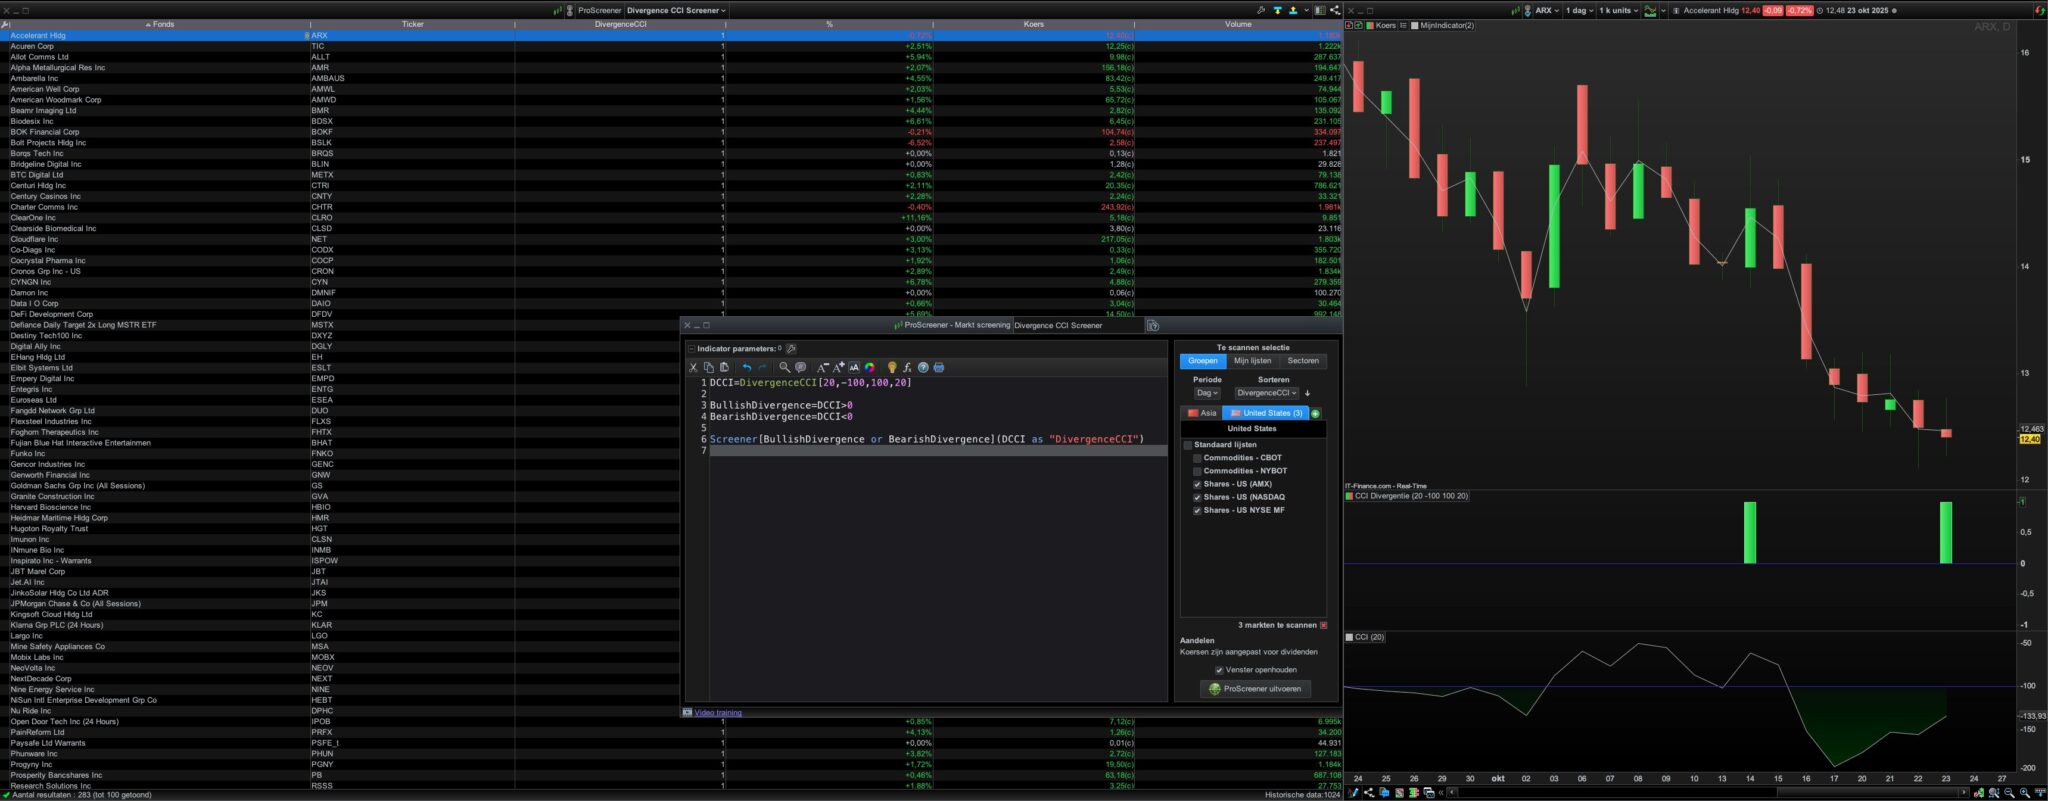The image size is (2048, 801).
Task: Enable Commodities - NYBOT market
Action: tap(1197, 471)
